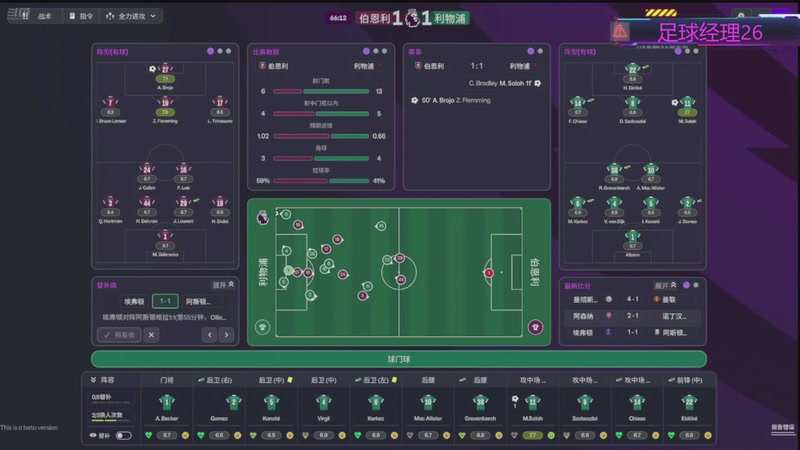Click Alisson goalkeeper shirt in Liverpool formation
Screen dimensions: 800x450
click(633, 236)
